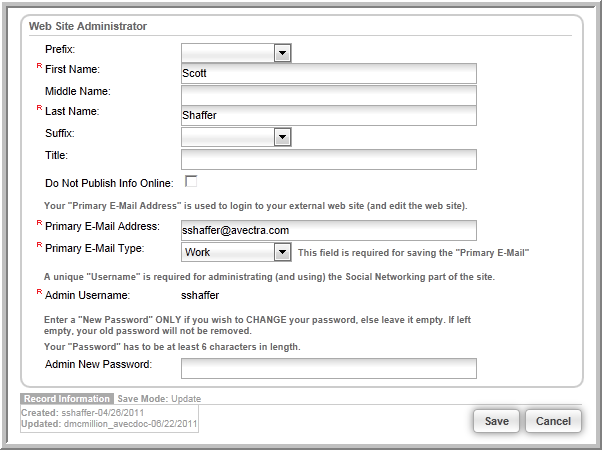Image resolution: width=602 pixels, height=450 pixels.
Task: Click the Last Name field containing Shaffer
Action: [329, 116]
